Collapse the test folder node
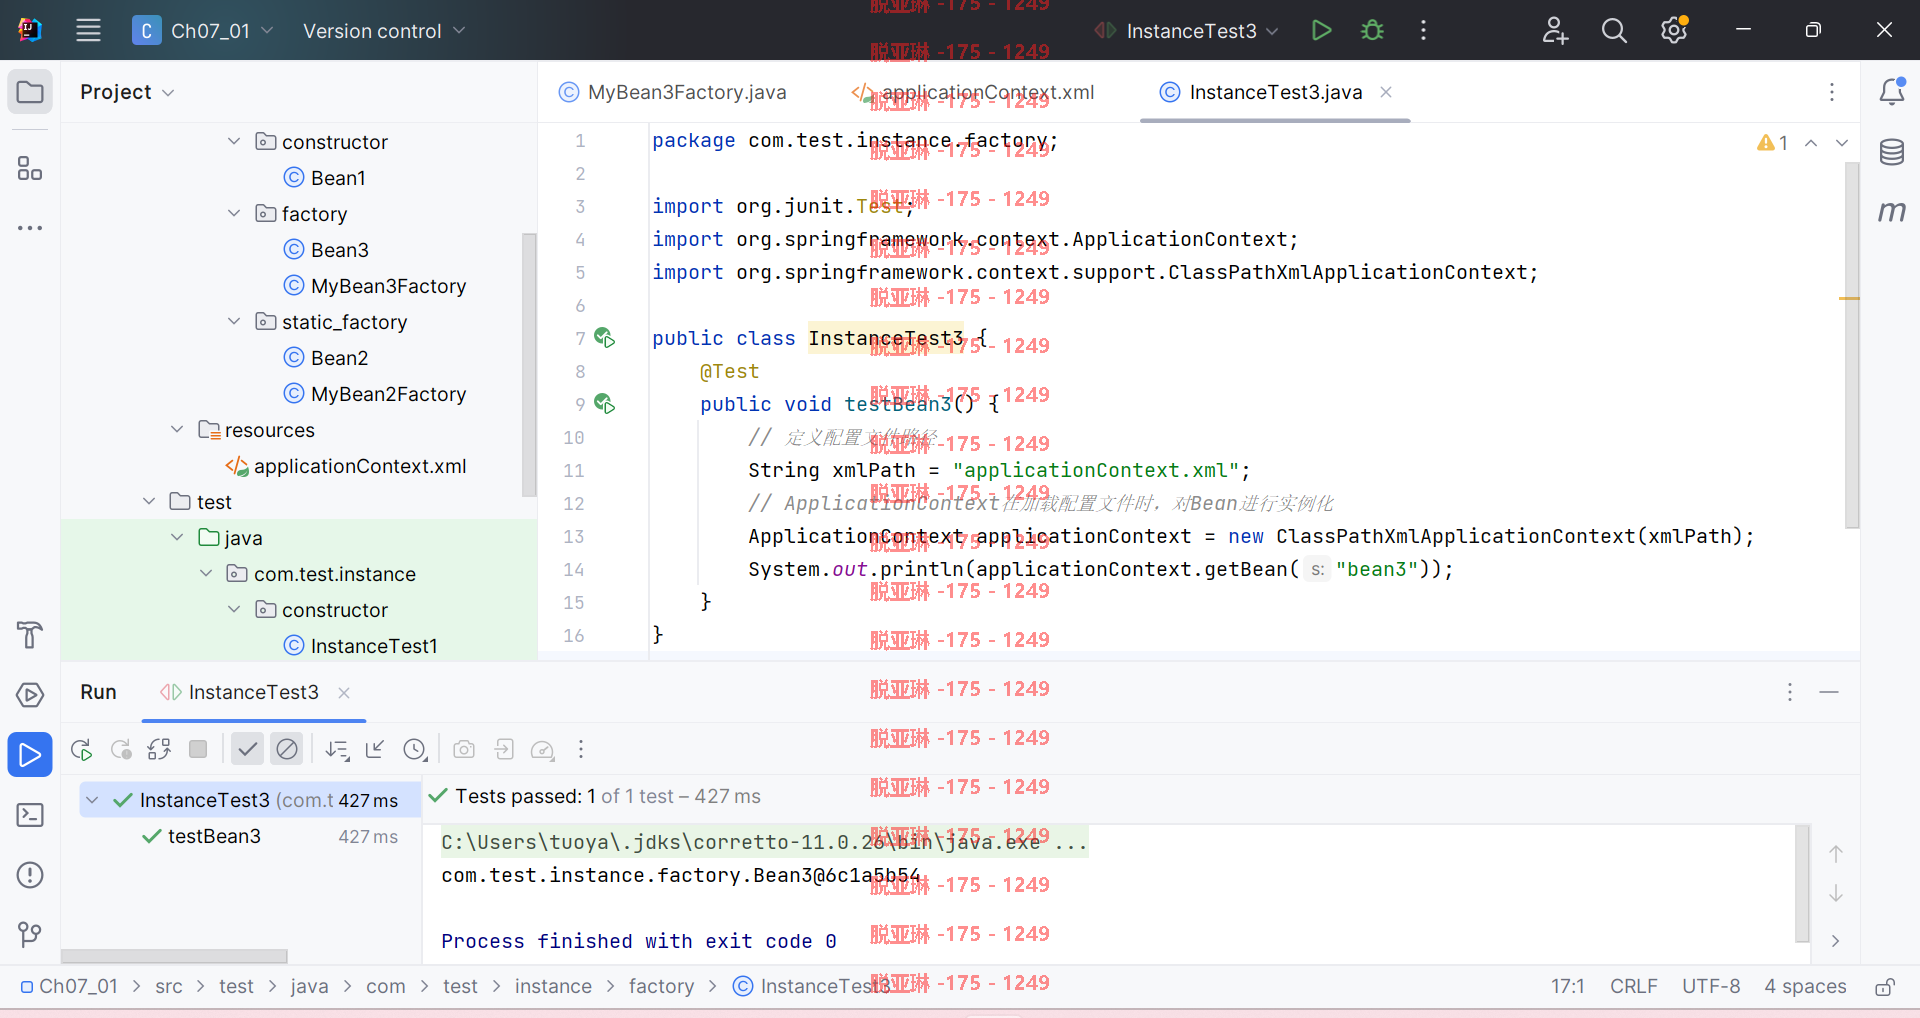 click(x=149, y=501)
